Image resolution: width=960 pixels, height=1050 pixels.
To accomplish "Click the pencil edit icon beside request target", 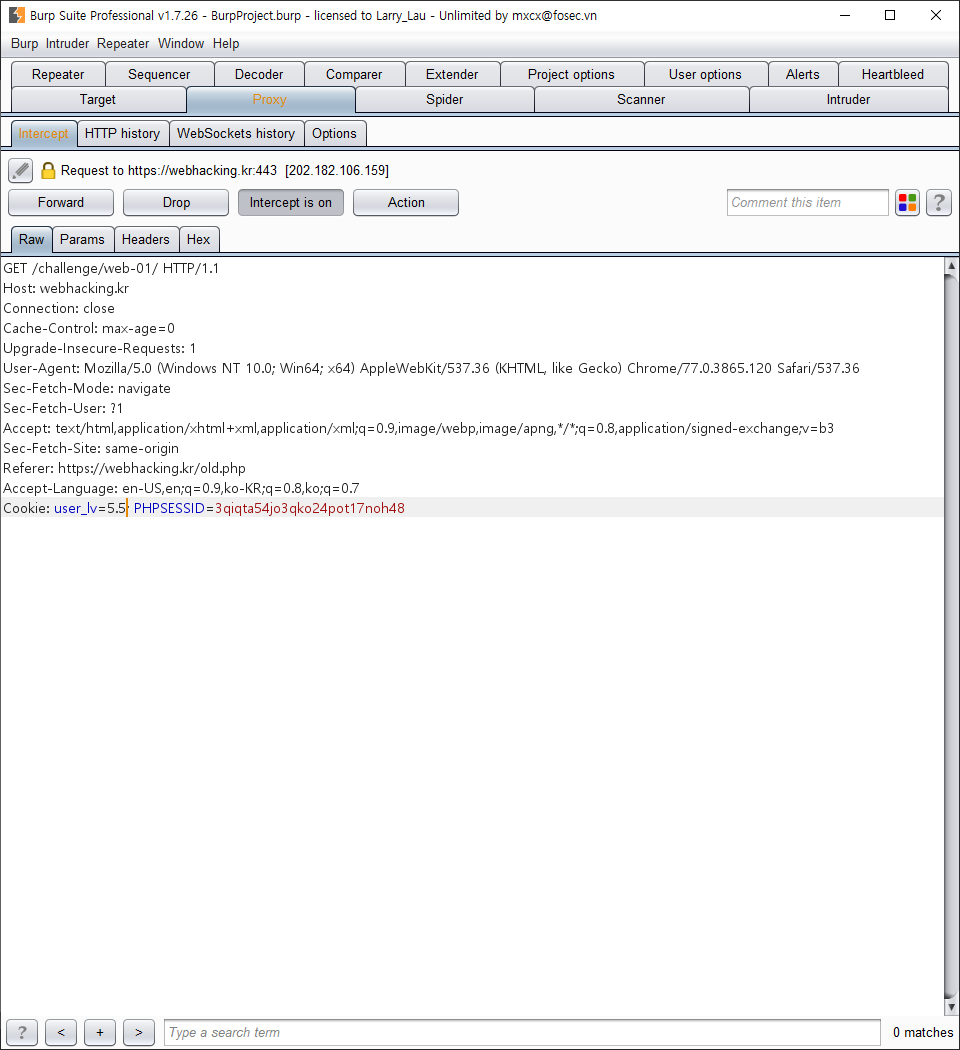I will 21,170.
